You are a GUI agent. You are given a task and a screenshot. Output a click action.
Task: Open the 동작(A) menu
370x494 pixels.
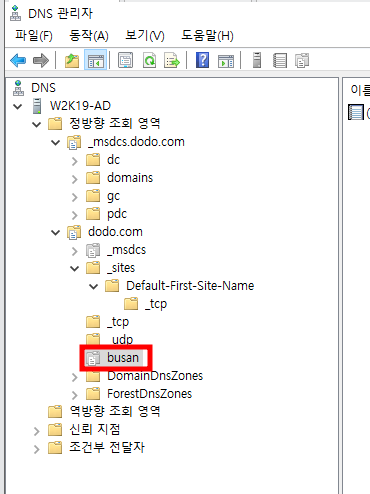coord(89,35)
